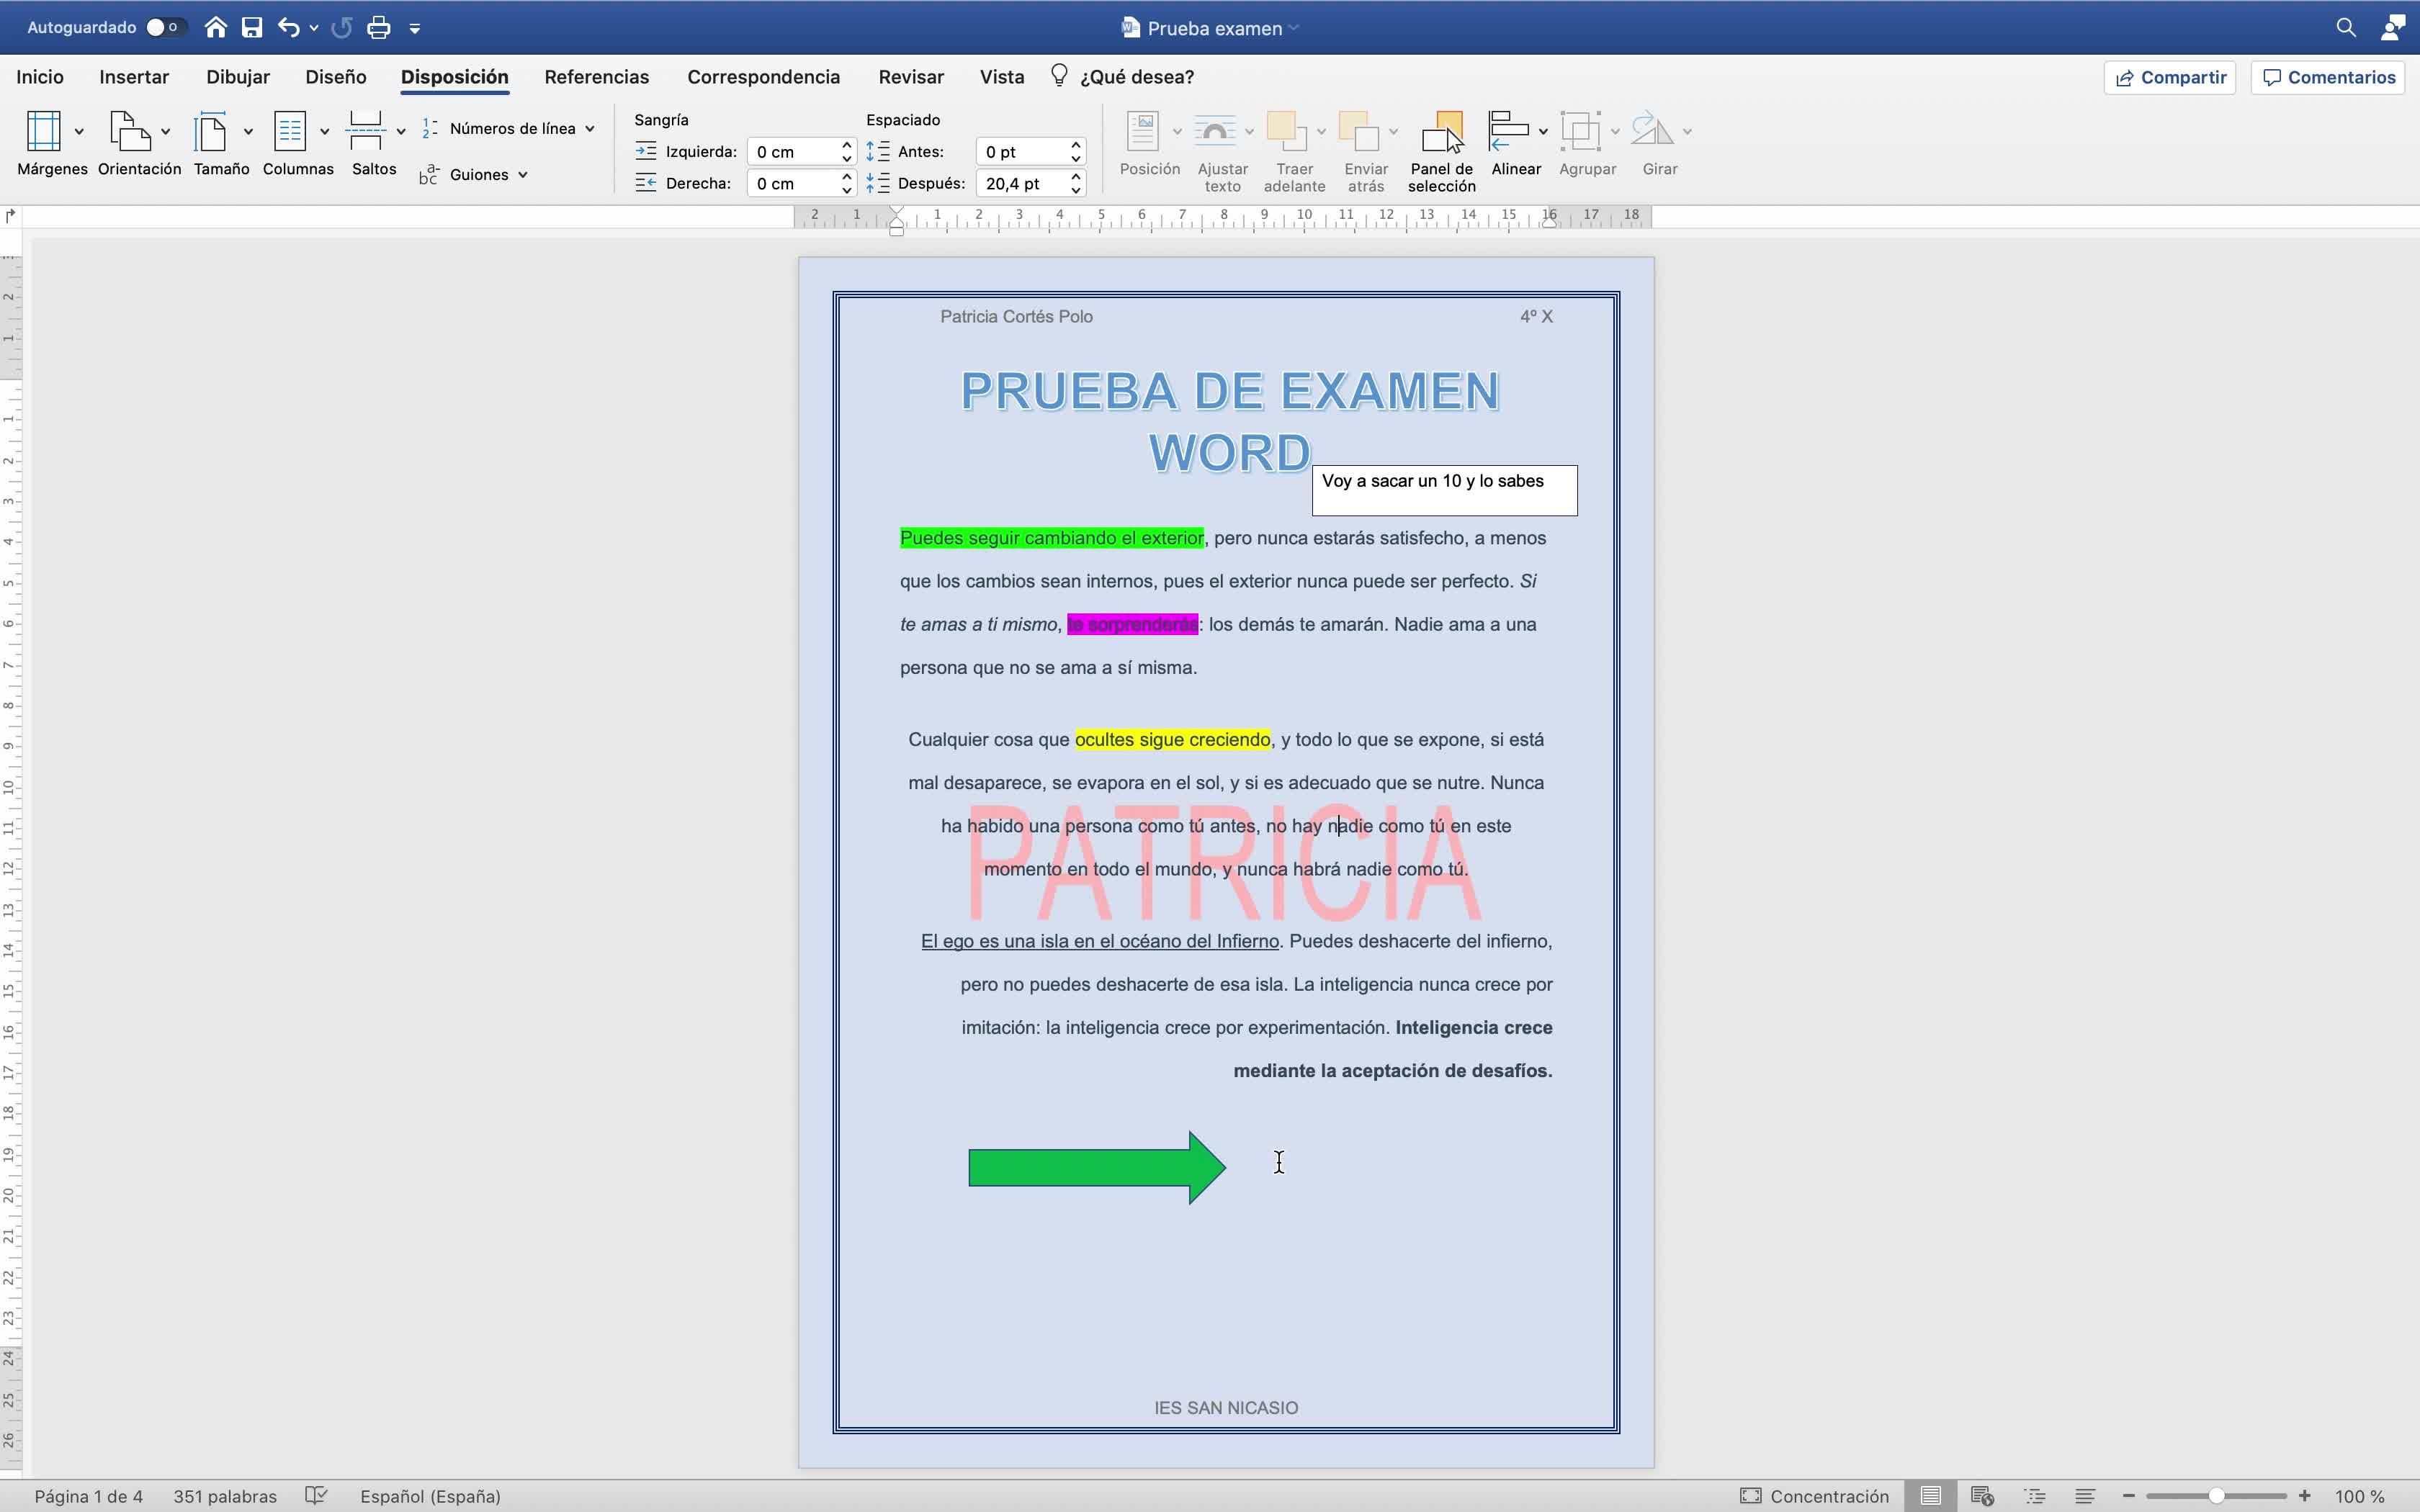Click the save disk icon

pyautogui.click(x=252, y=28)
